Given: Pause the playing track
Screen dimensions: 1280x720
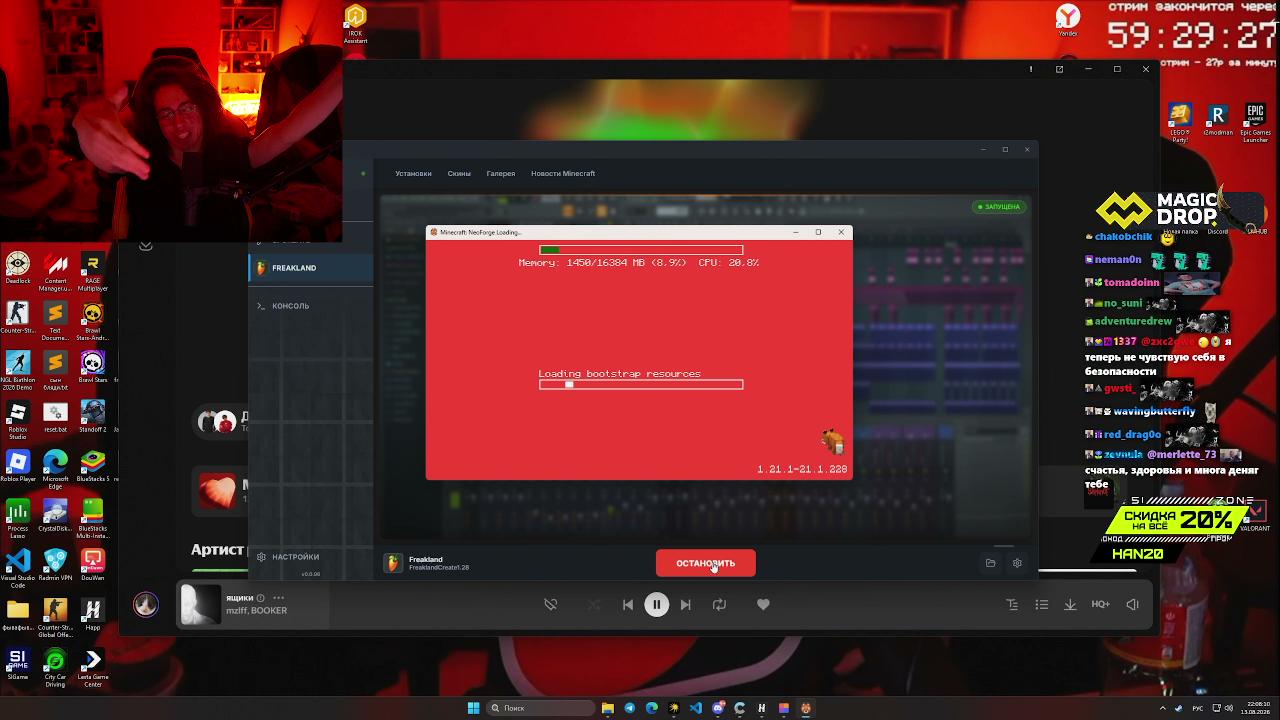Looking at the screenshot, I should click(x=656, y=604).
